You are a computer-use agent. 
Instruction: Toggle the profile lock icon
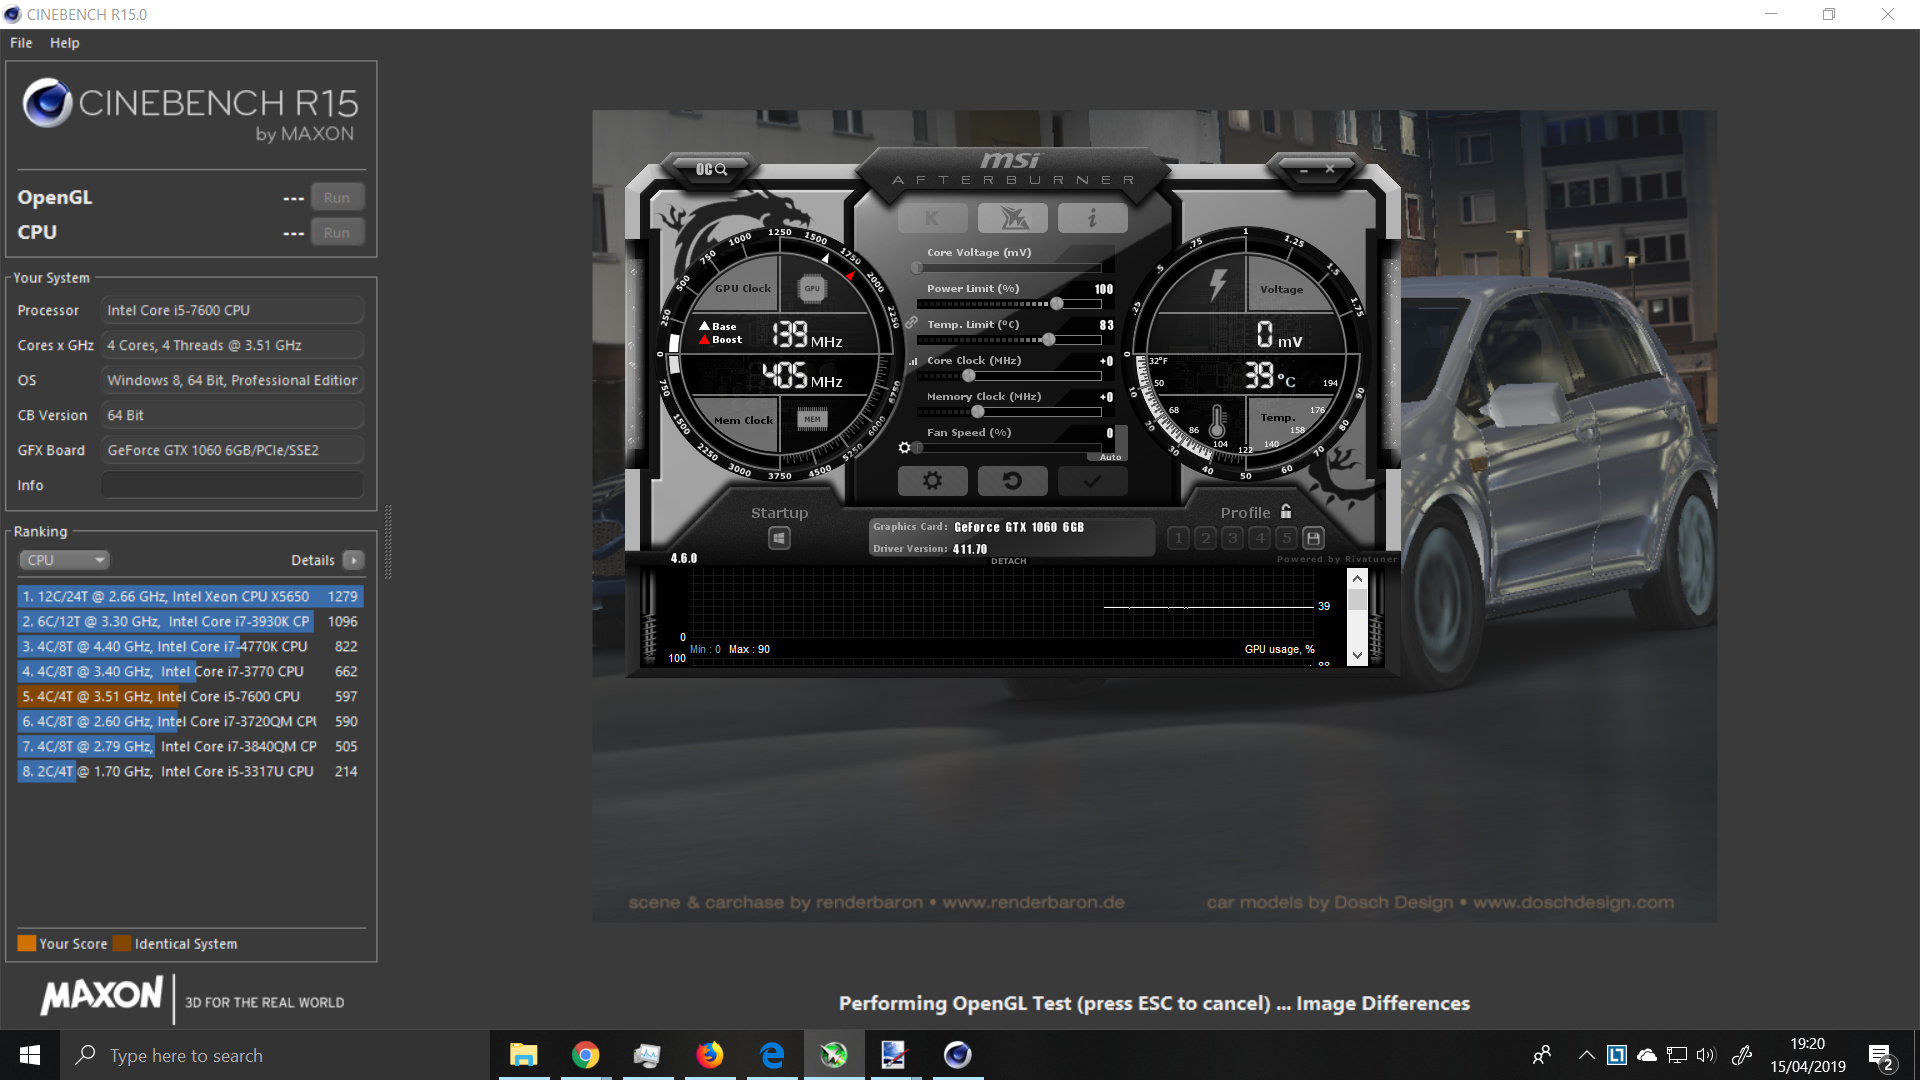(1286, 512)
